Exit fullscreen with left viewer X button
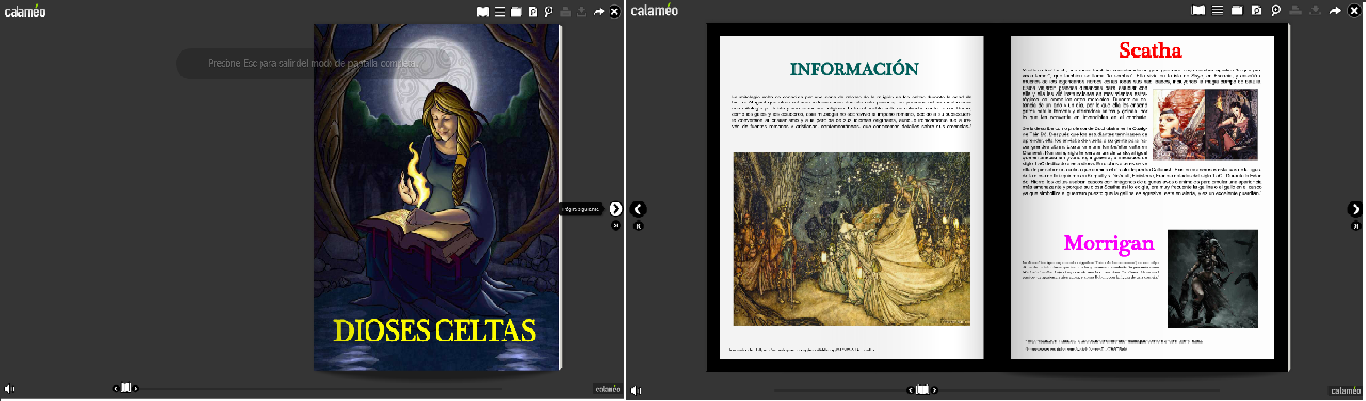1366x401 pixels. (x=615, y=12)
